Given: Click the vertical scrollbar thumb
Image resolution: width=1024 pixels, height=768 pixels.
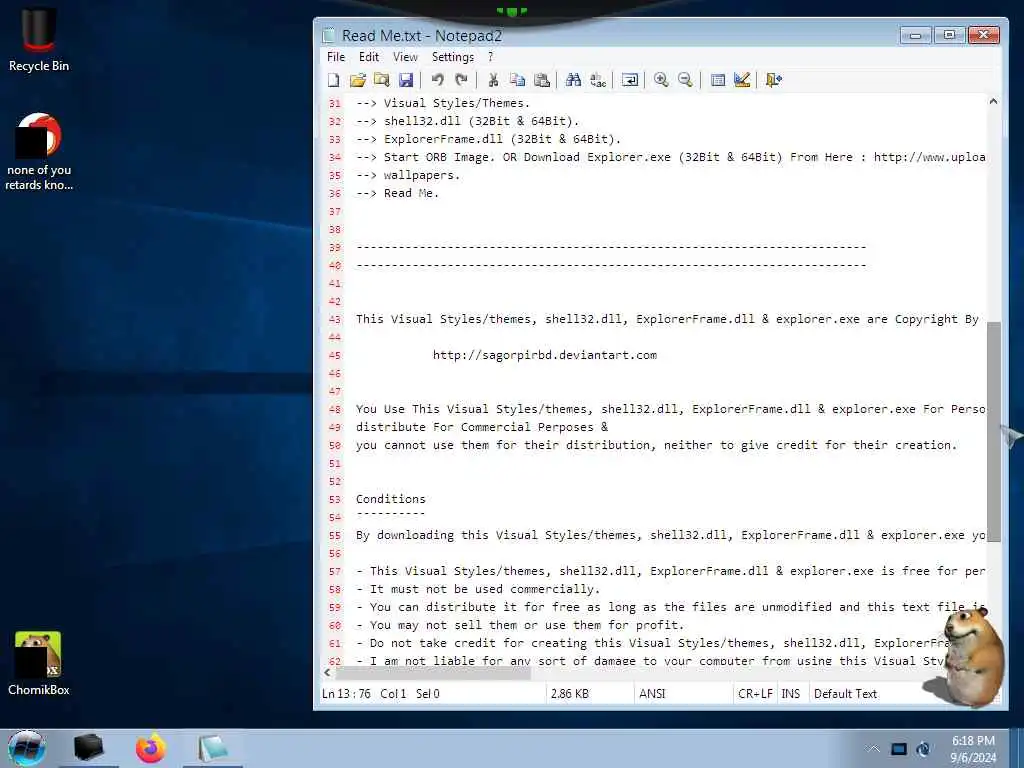Looking at the screenshot, I should pos(993,431).
